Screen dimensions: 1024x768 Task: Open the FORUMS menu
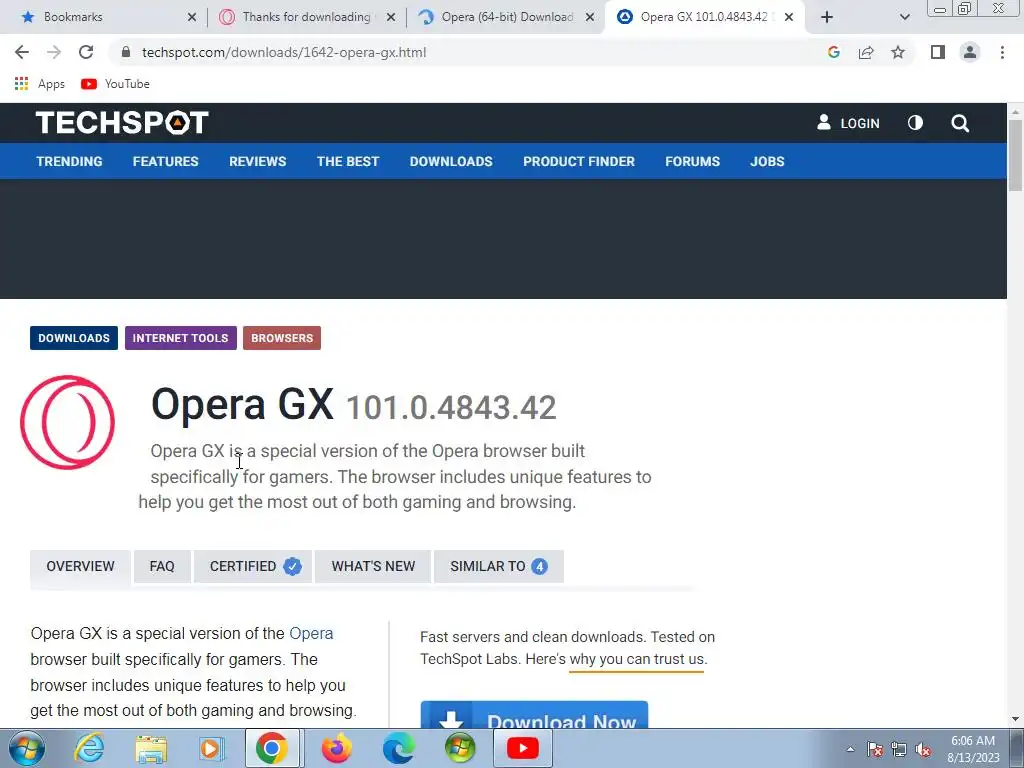tap(692, 161)
